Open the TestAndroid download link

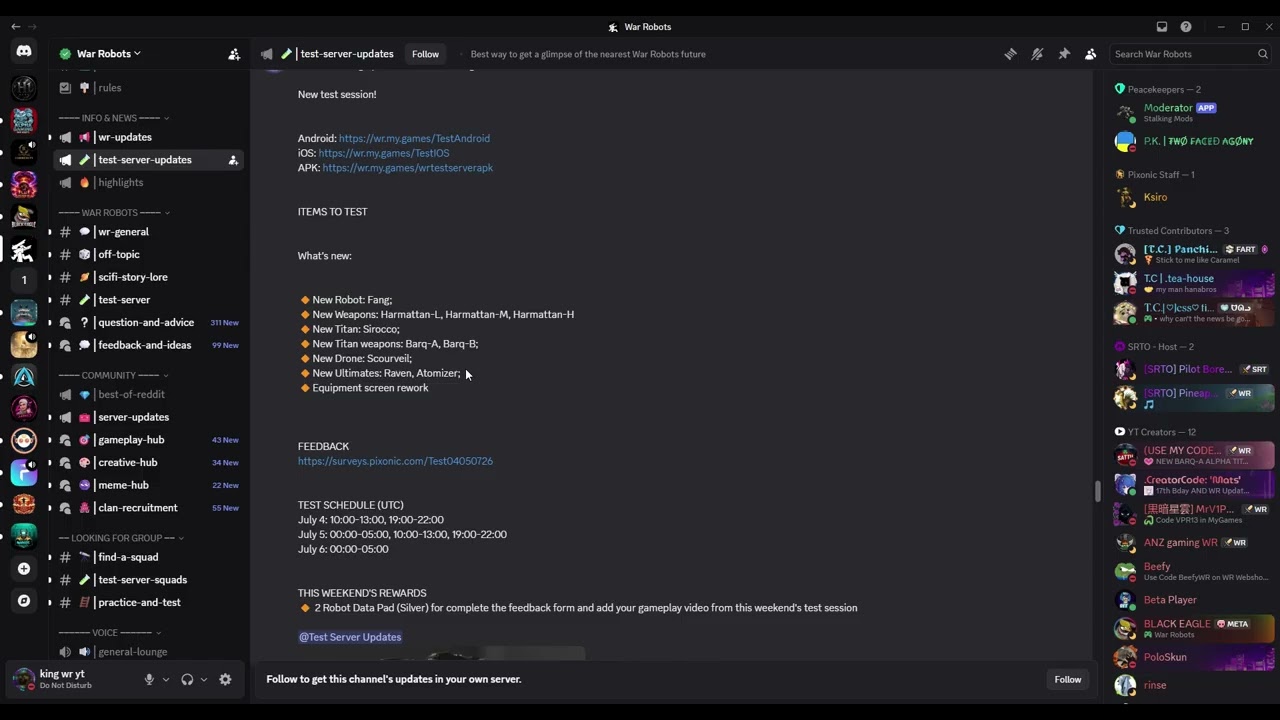point(414,139)
